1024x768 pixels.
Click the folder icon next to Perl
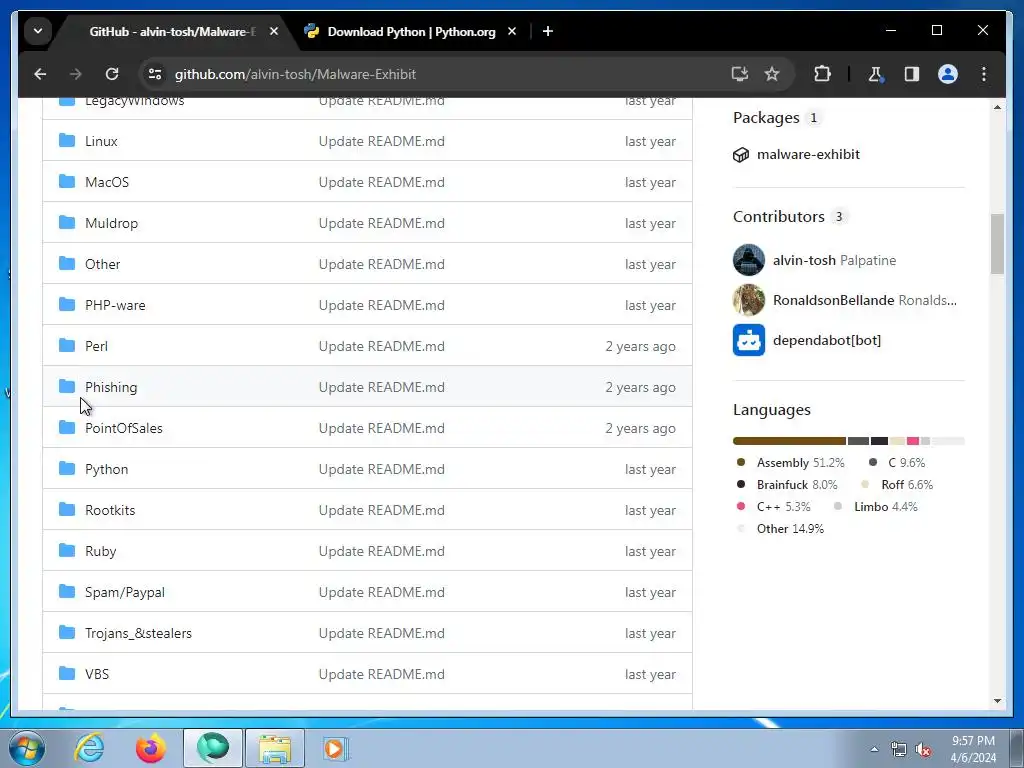pyautogui.click(x=67, y=345)
